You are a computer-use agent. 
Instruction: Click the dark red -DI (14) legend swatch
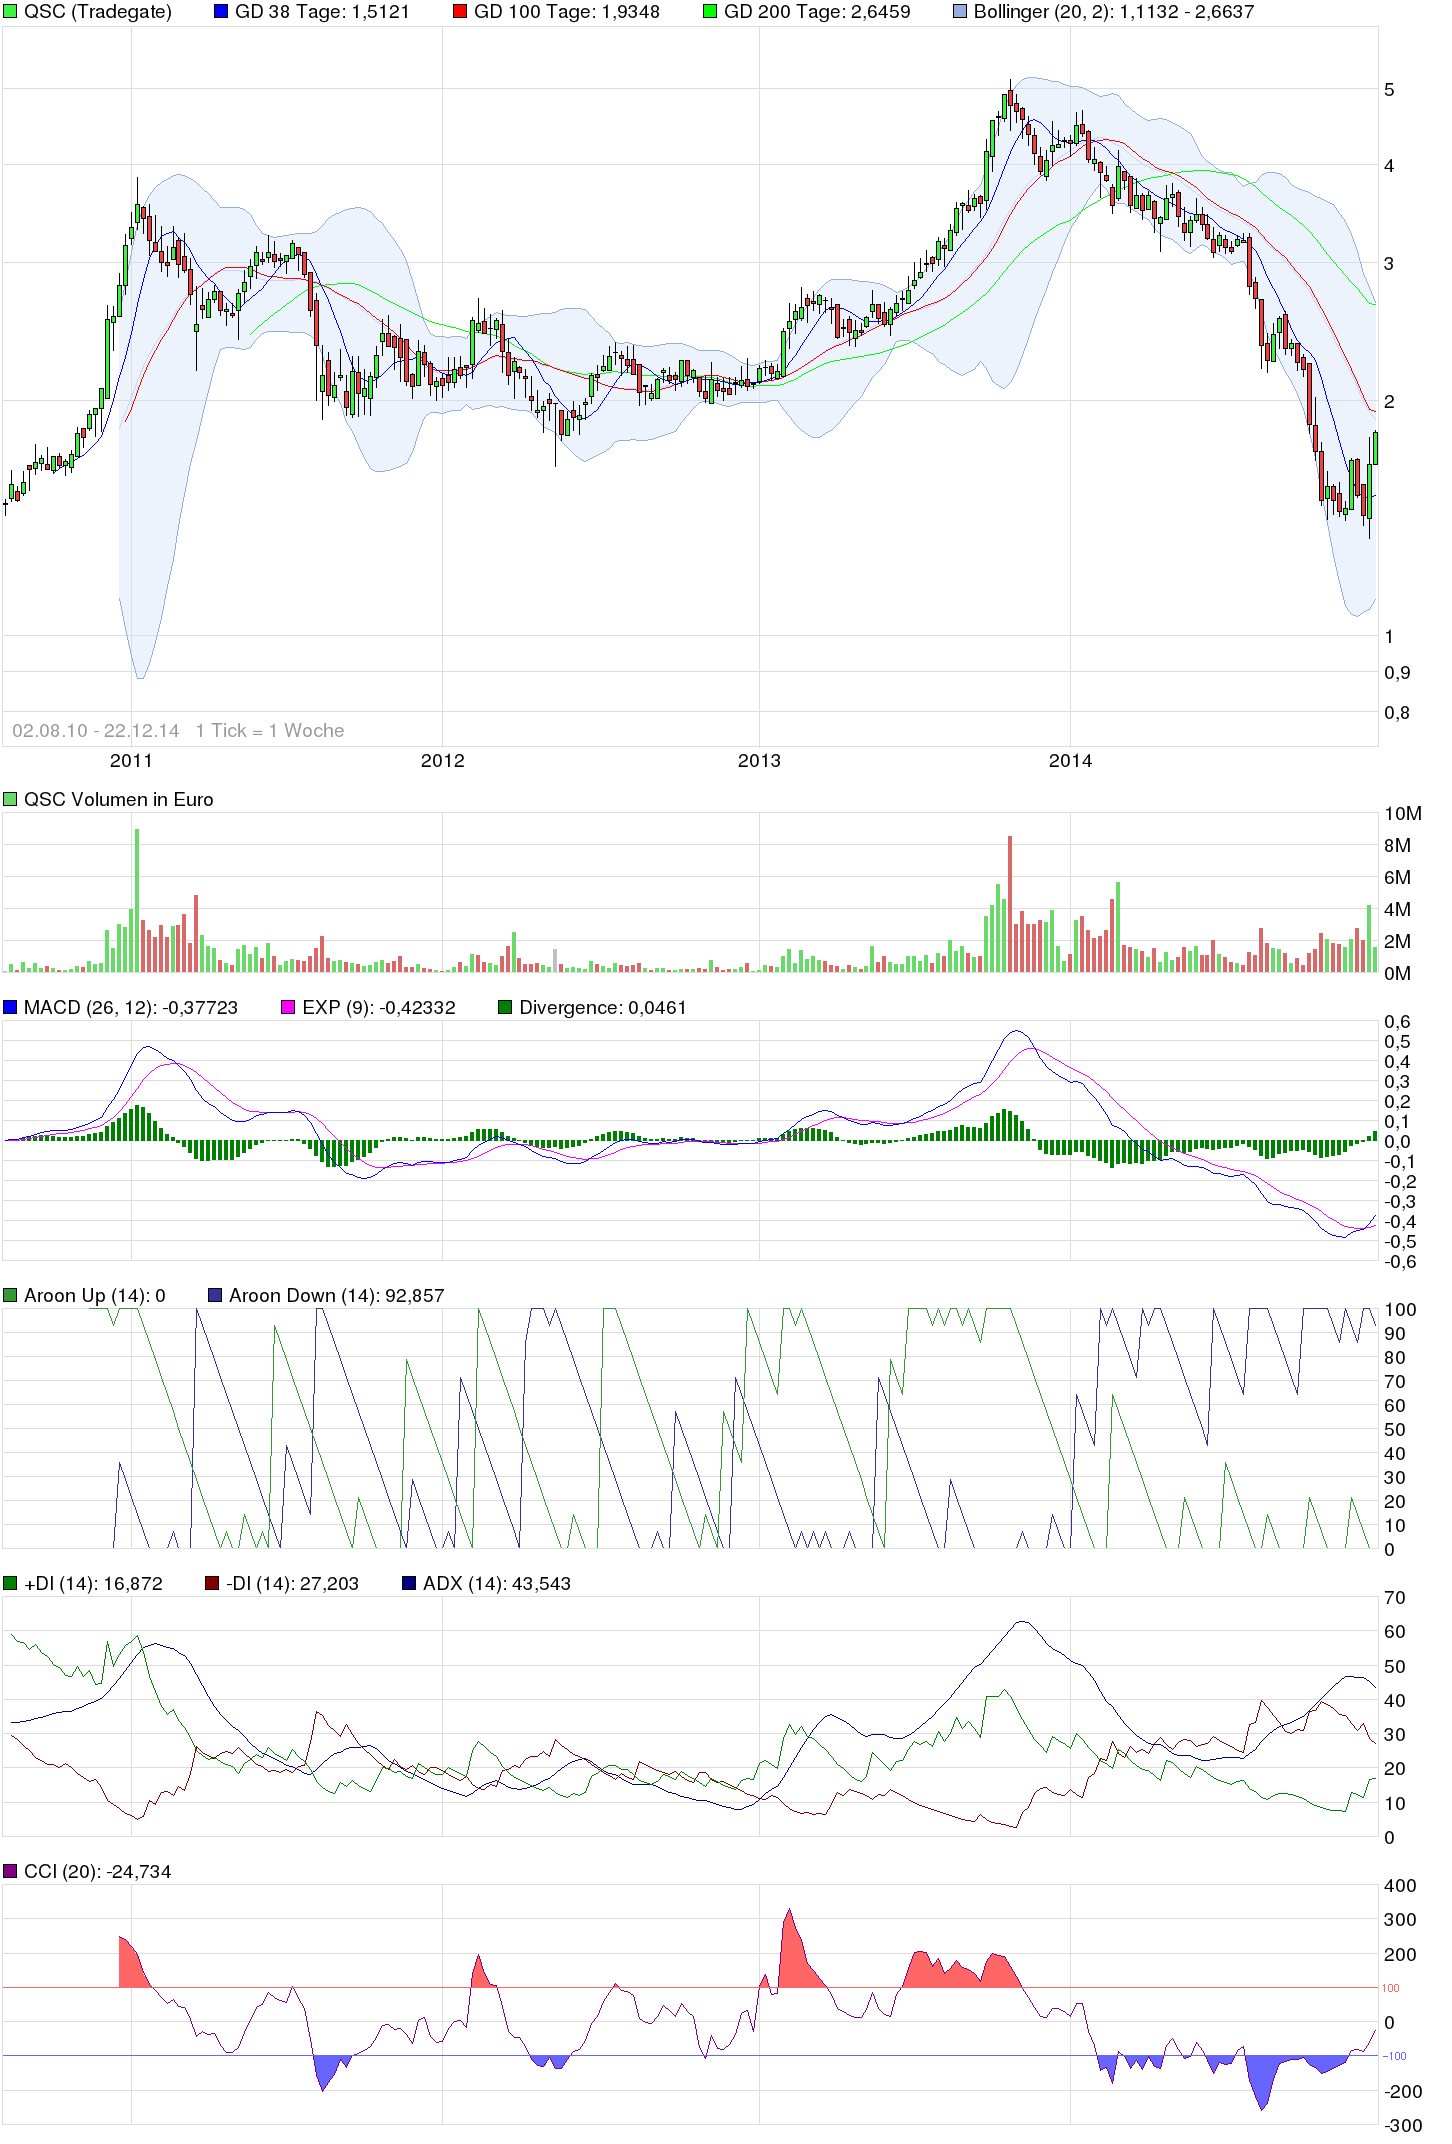click(x=212, y=1583)
